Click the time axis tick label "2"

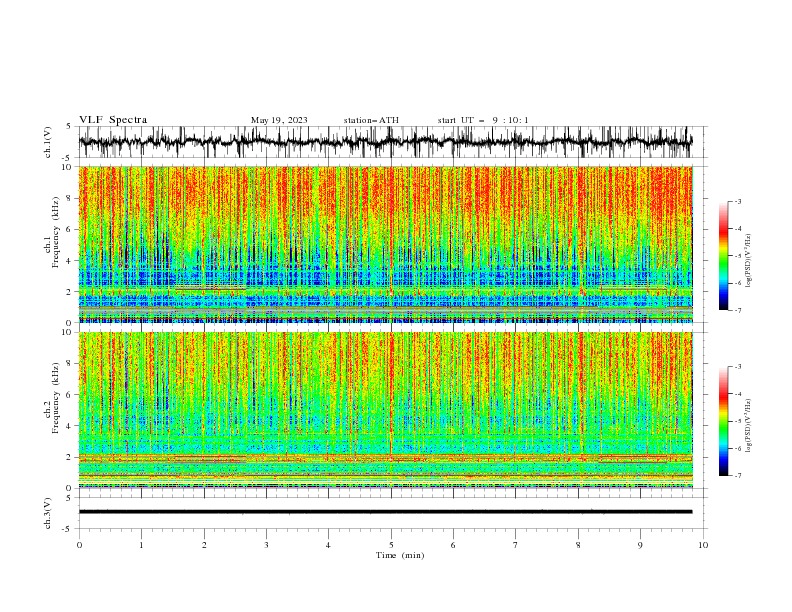point(204,545)
